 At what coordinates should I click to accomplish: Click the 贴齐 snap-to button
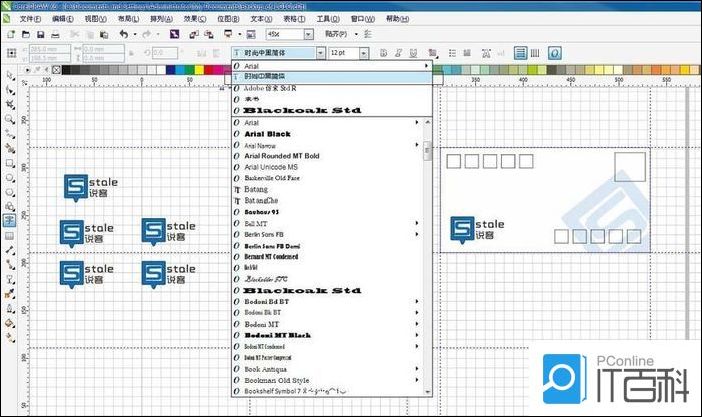click(336, 34)
